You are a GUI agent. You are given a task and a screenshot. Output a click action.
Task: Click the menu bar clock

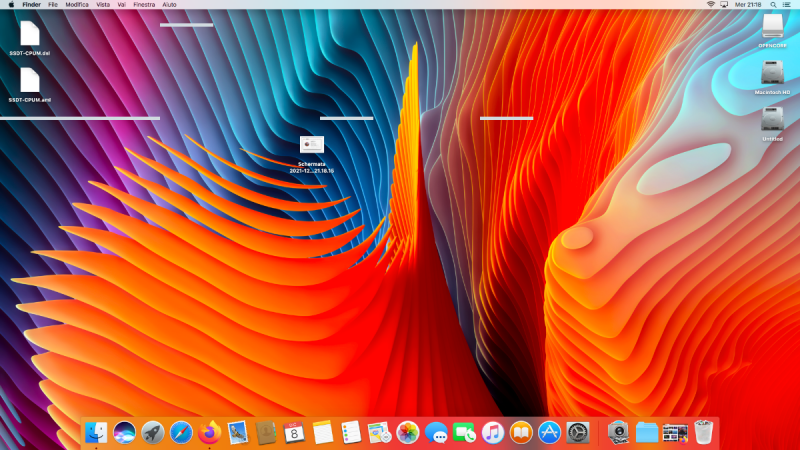[x=748, y=5]
